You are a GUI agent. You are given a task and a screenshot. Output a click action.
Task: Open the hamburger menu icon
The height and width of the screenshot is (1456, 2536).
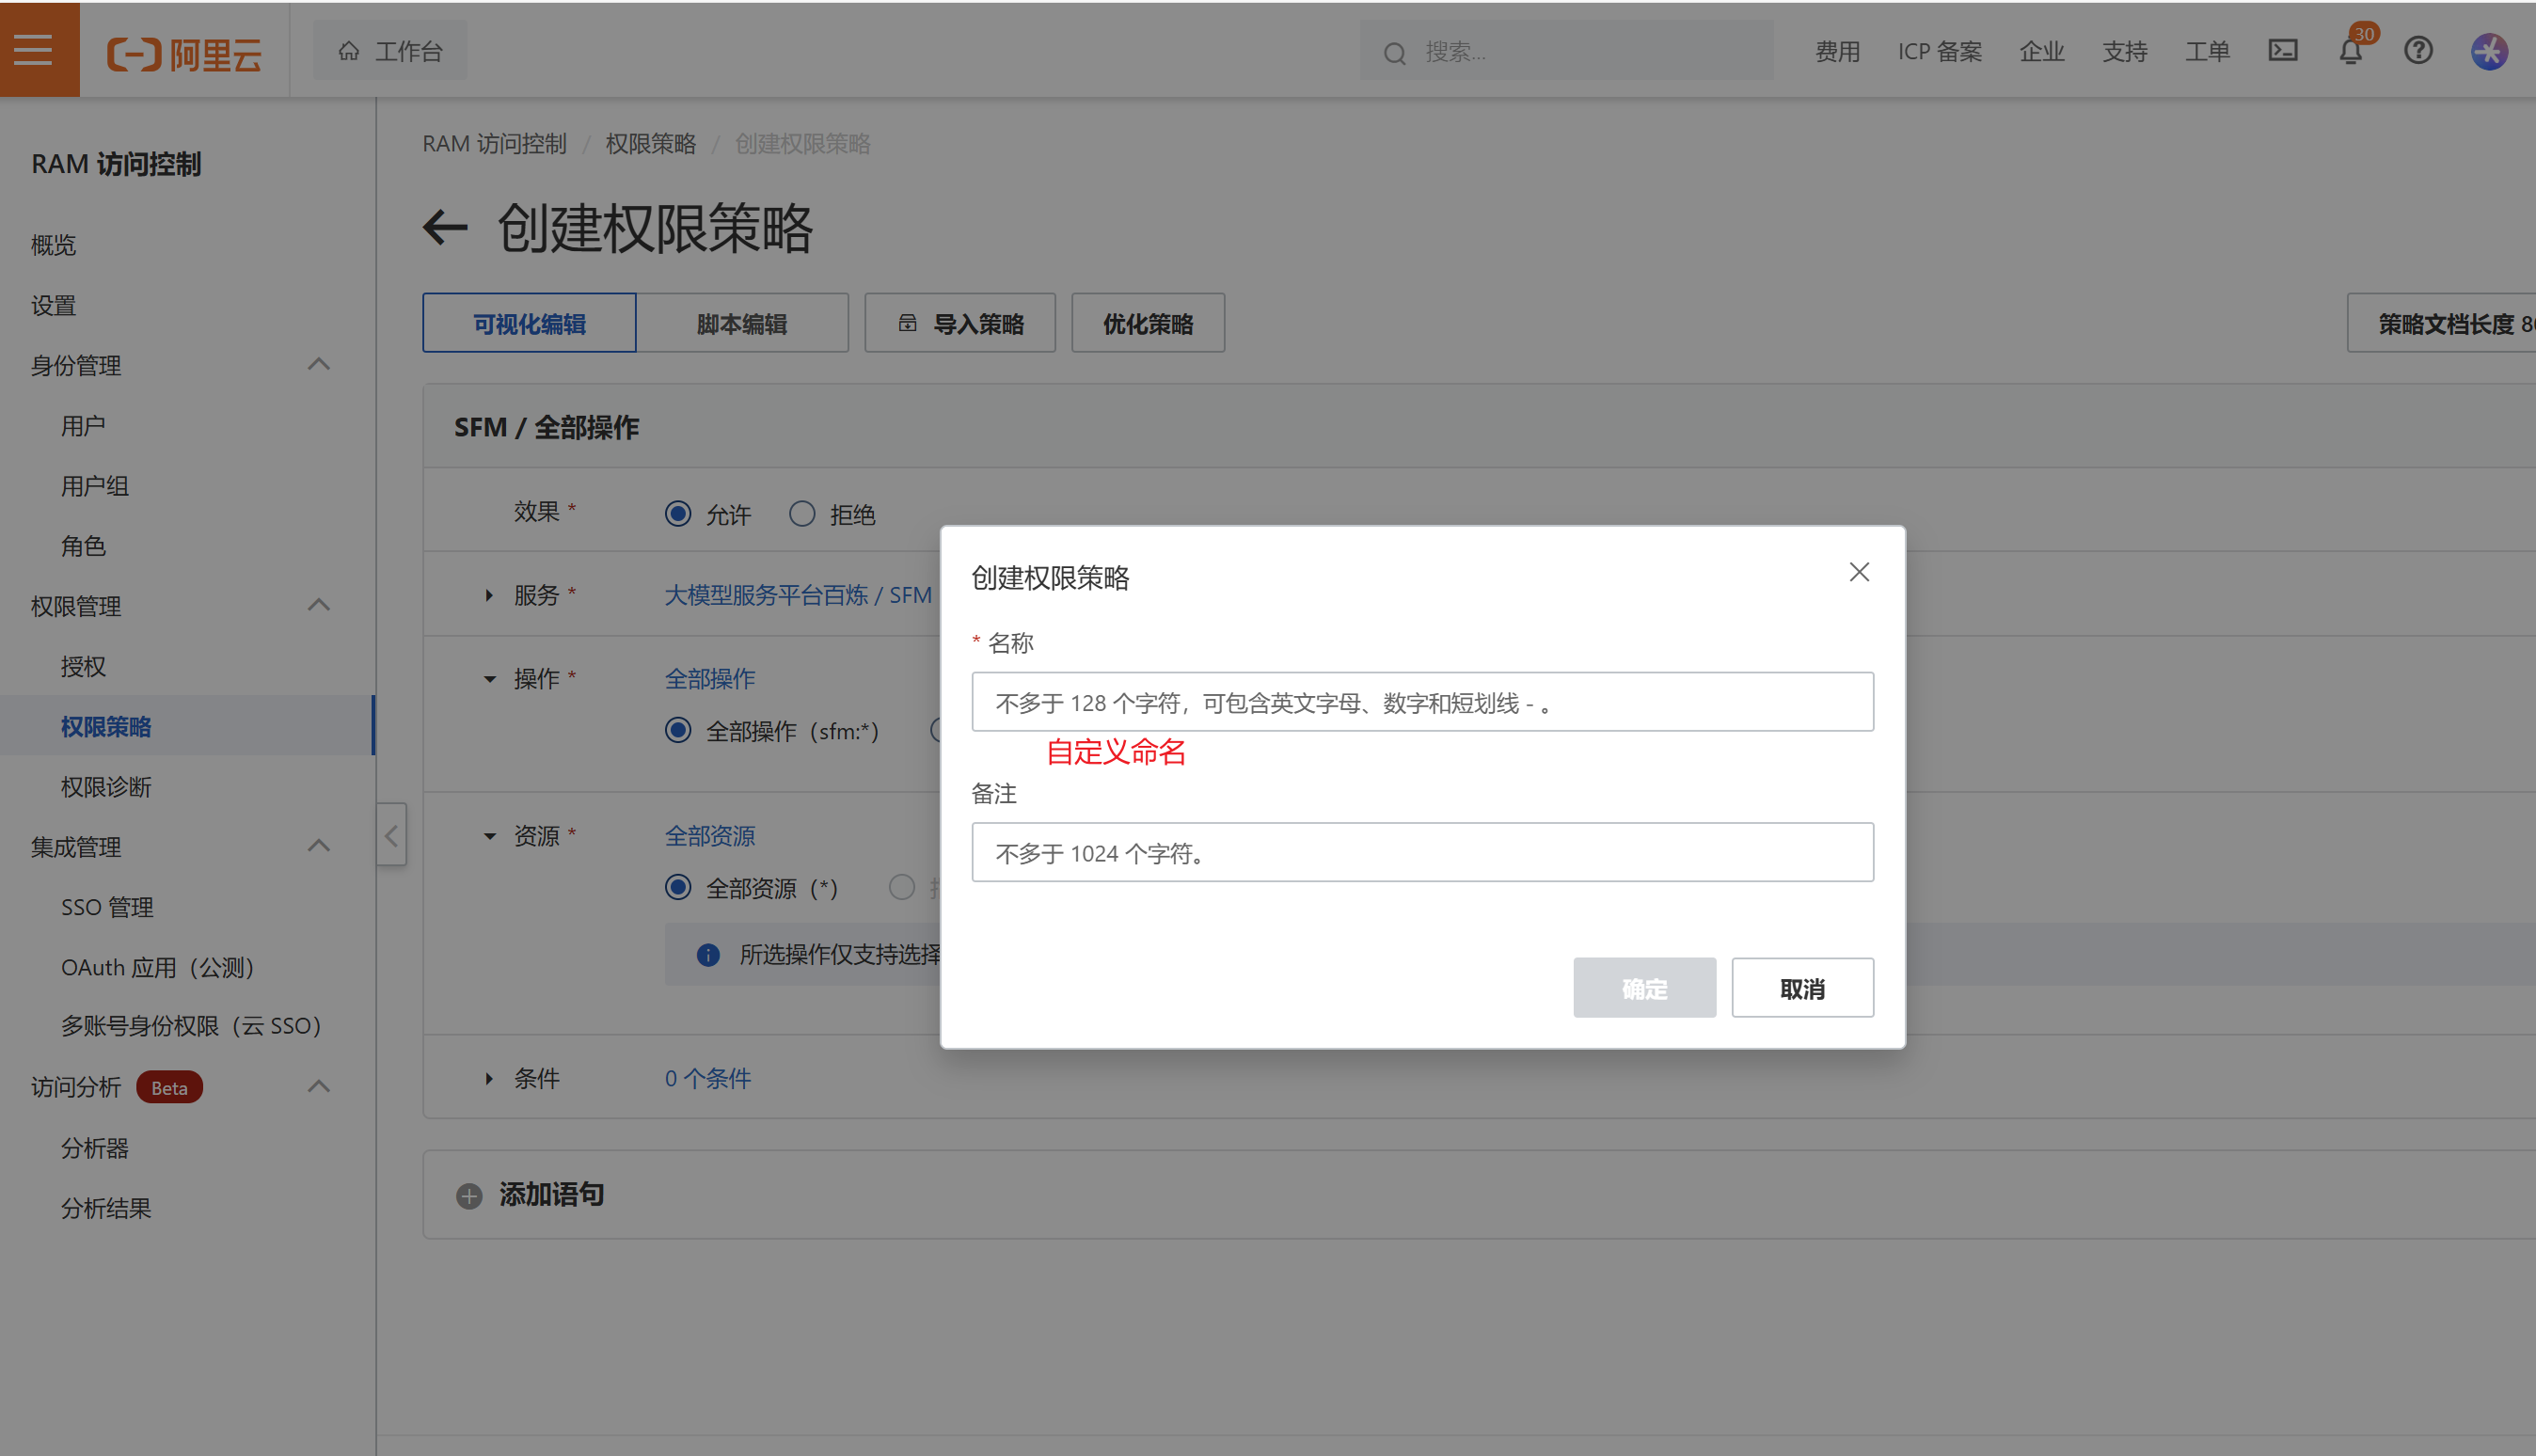[34, 49]
